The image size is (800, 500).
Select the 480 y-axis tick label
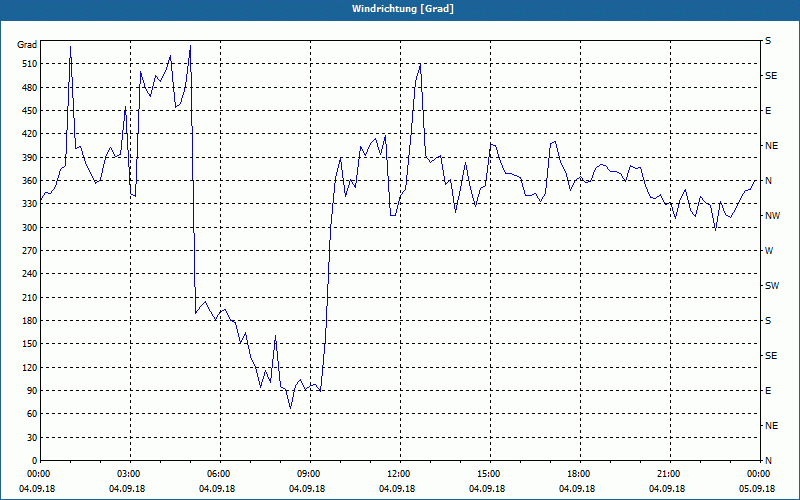click(30, 88)
